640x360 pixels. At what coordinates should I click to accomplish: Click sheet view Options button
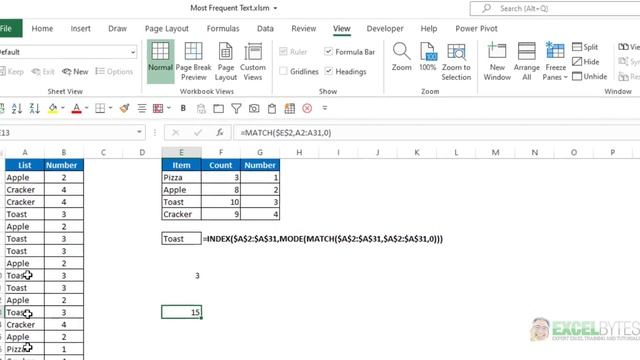tap(114, 71)
